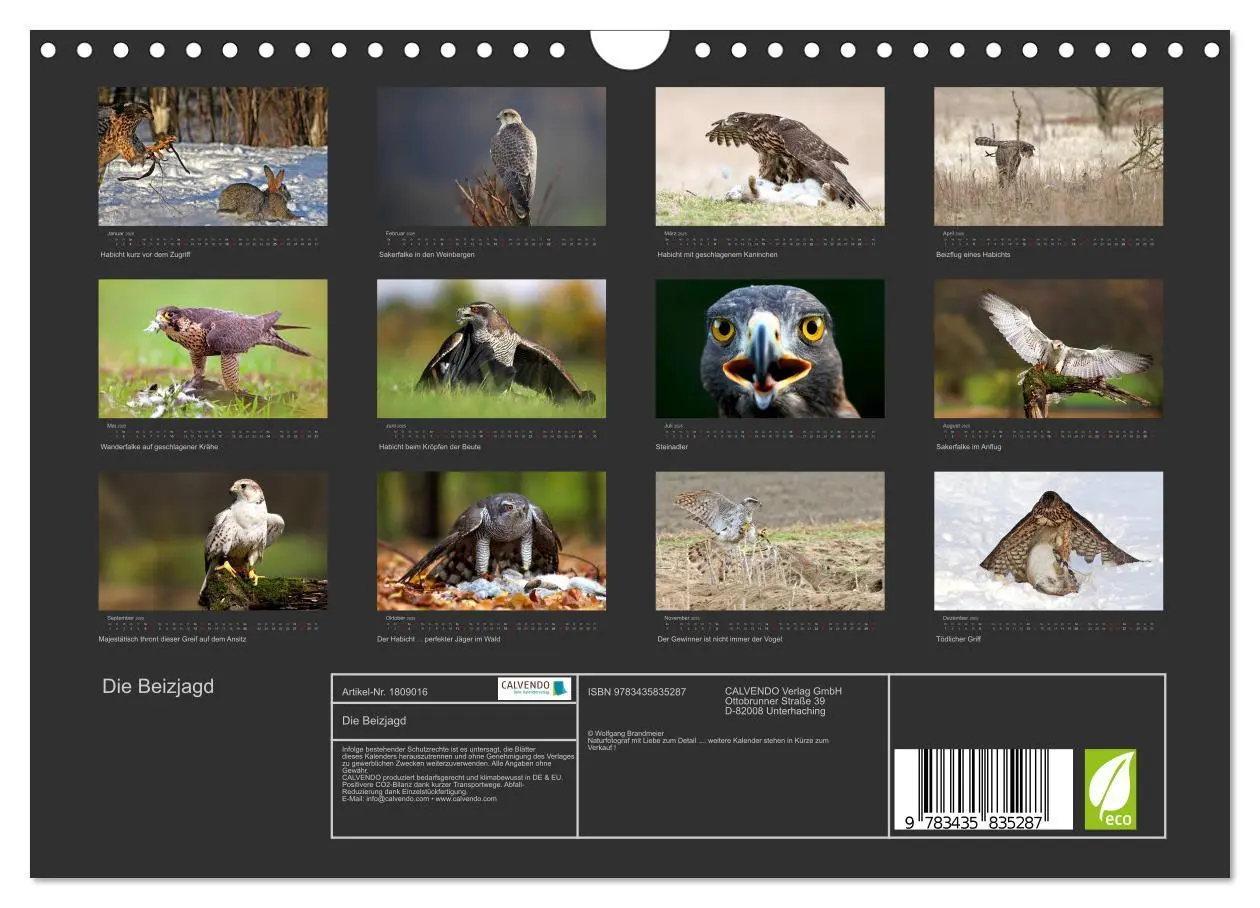Click caption 'Tödlicher Griff'
The width and height of the screenshot is (1260, 908).
pos(958,639)
